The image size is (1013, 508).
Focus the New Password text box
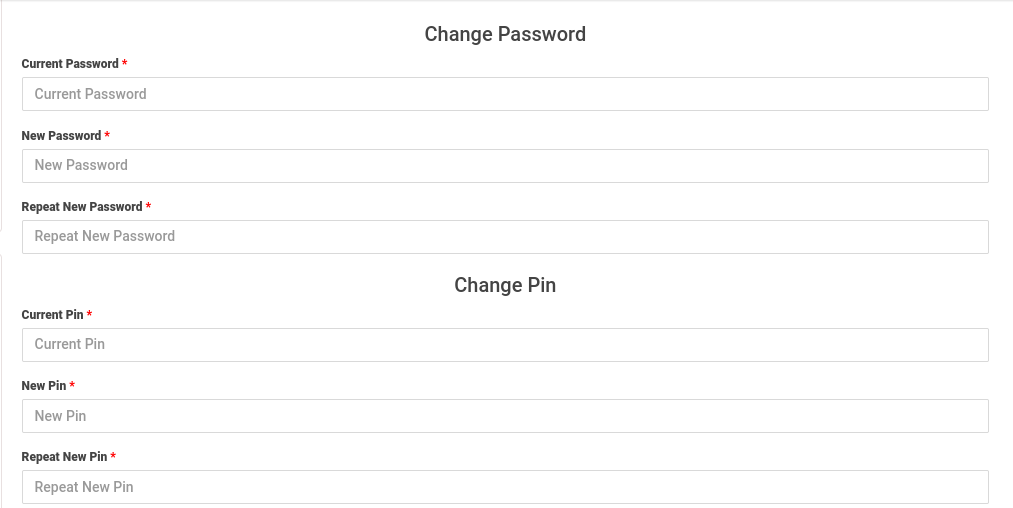[505, 165]
